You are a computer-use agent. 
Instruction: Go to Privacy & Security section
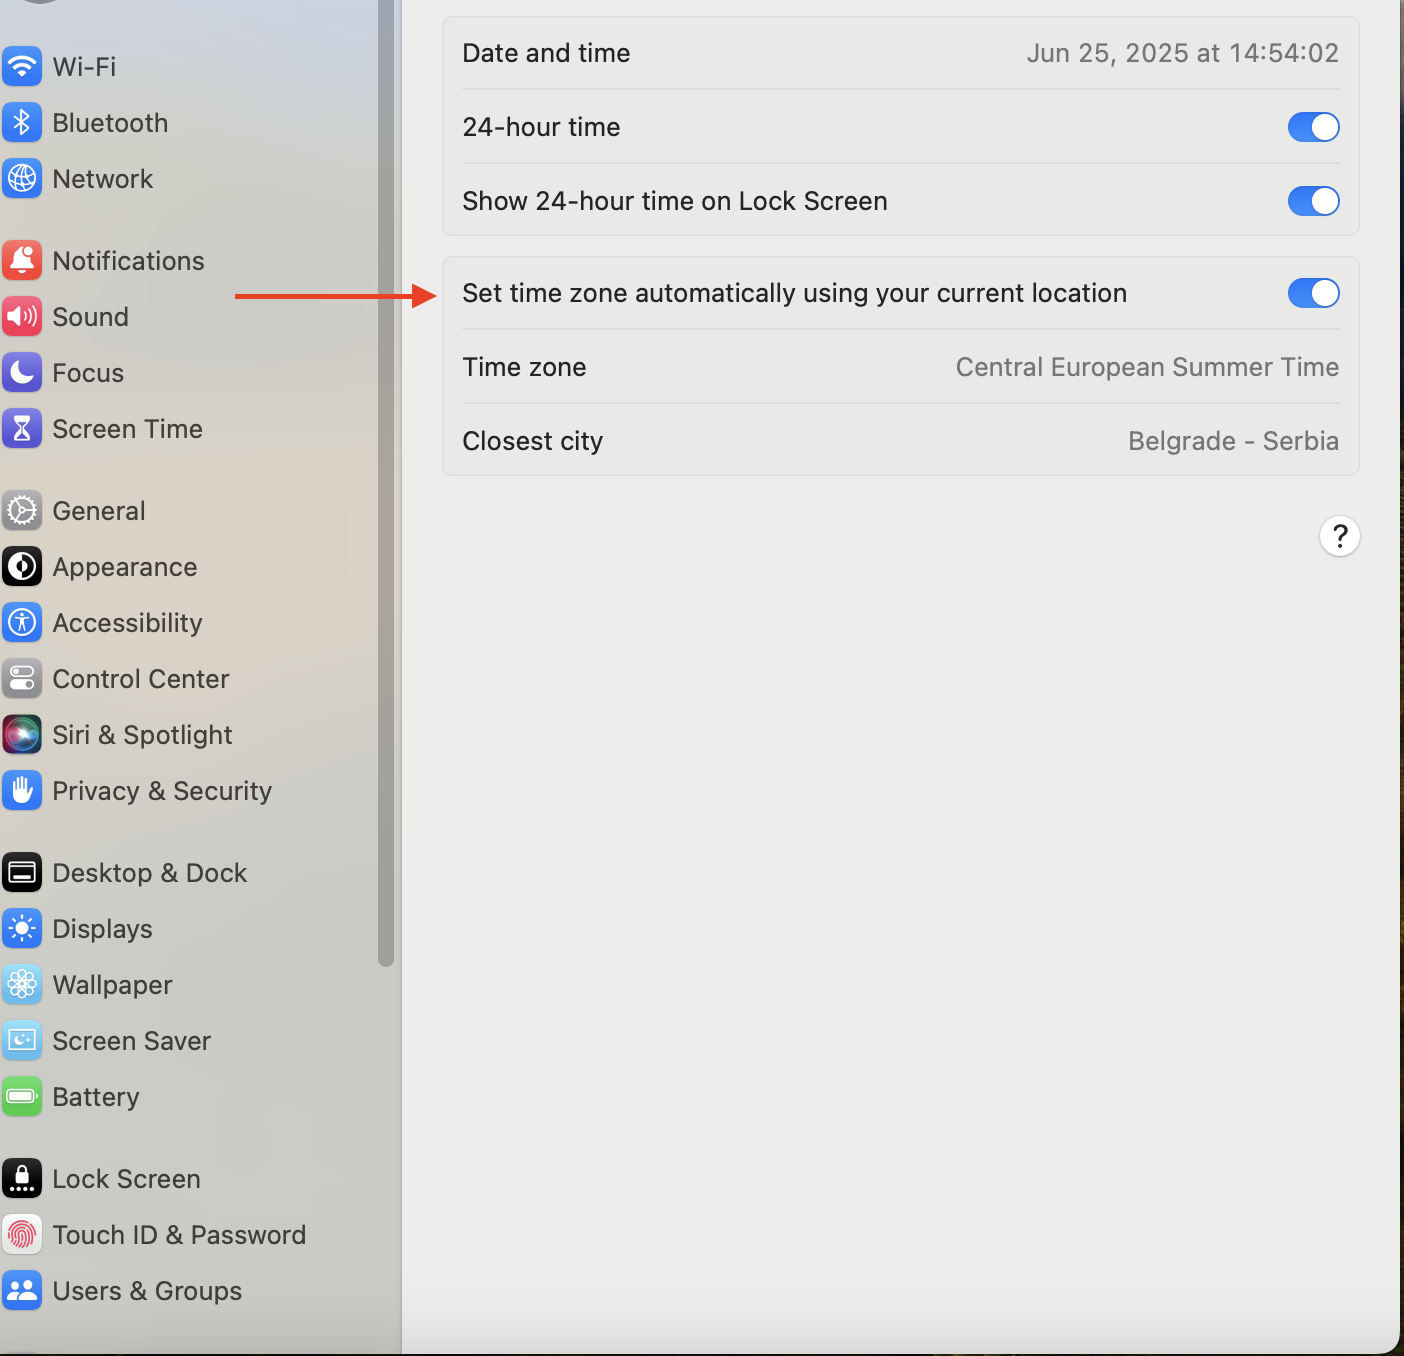pyautogui.click(x=162, y=791)
